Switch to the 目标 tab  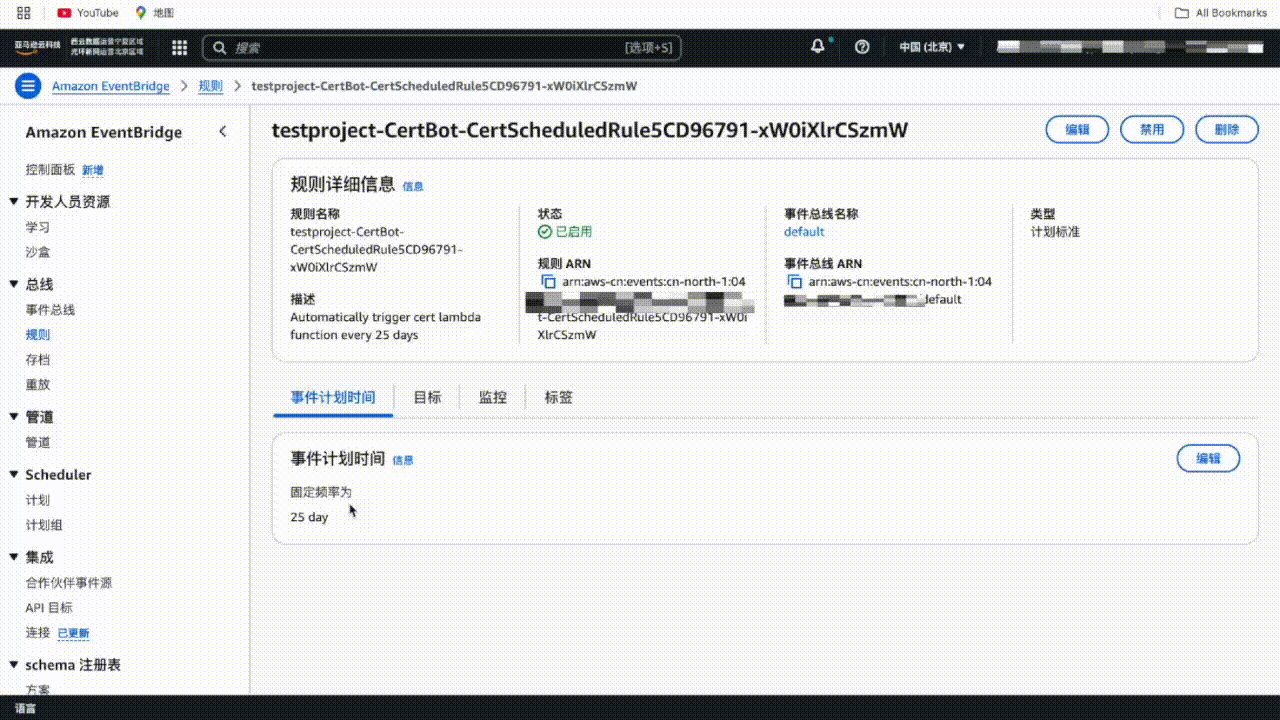(427, 397)
